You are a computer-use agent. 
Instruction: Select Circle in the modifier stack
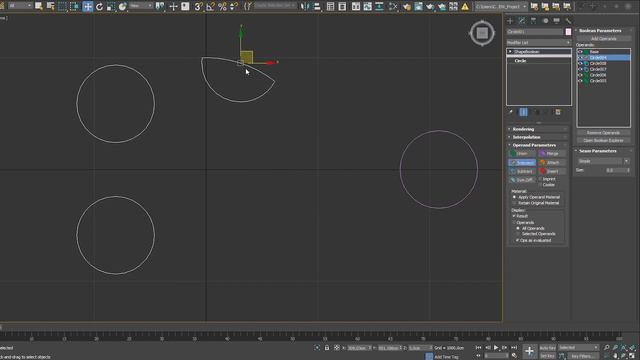tap(520, 61)
